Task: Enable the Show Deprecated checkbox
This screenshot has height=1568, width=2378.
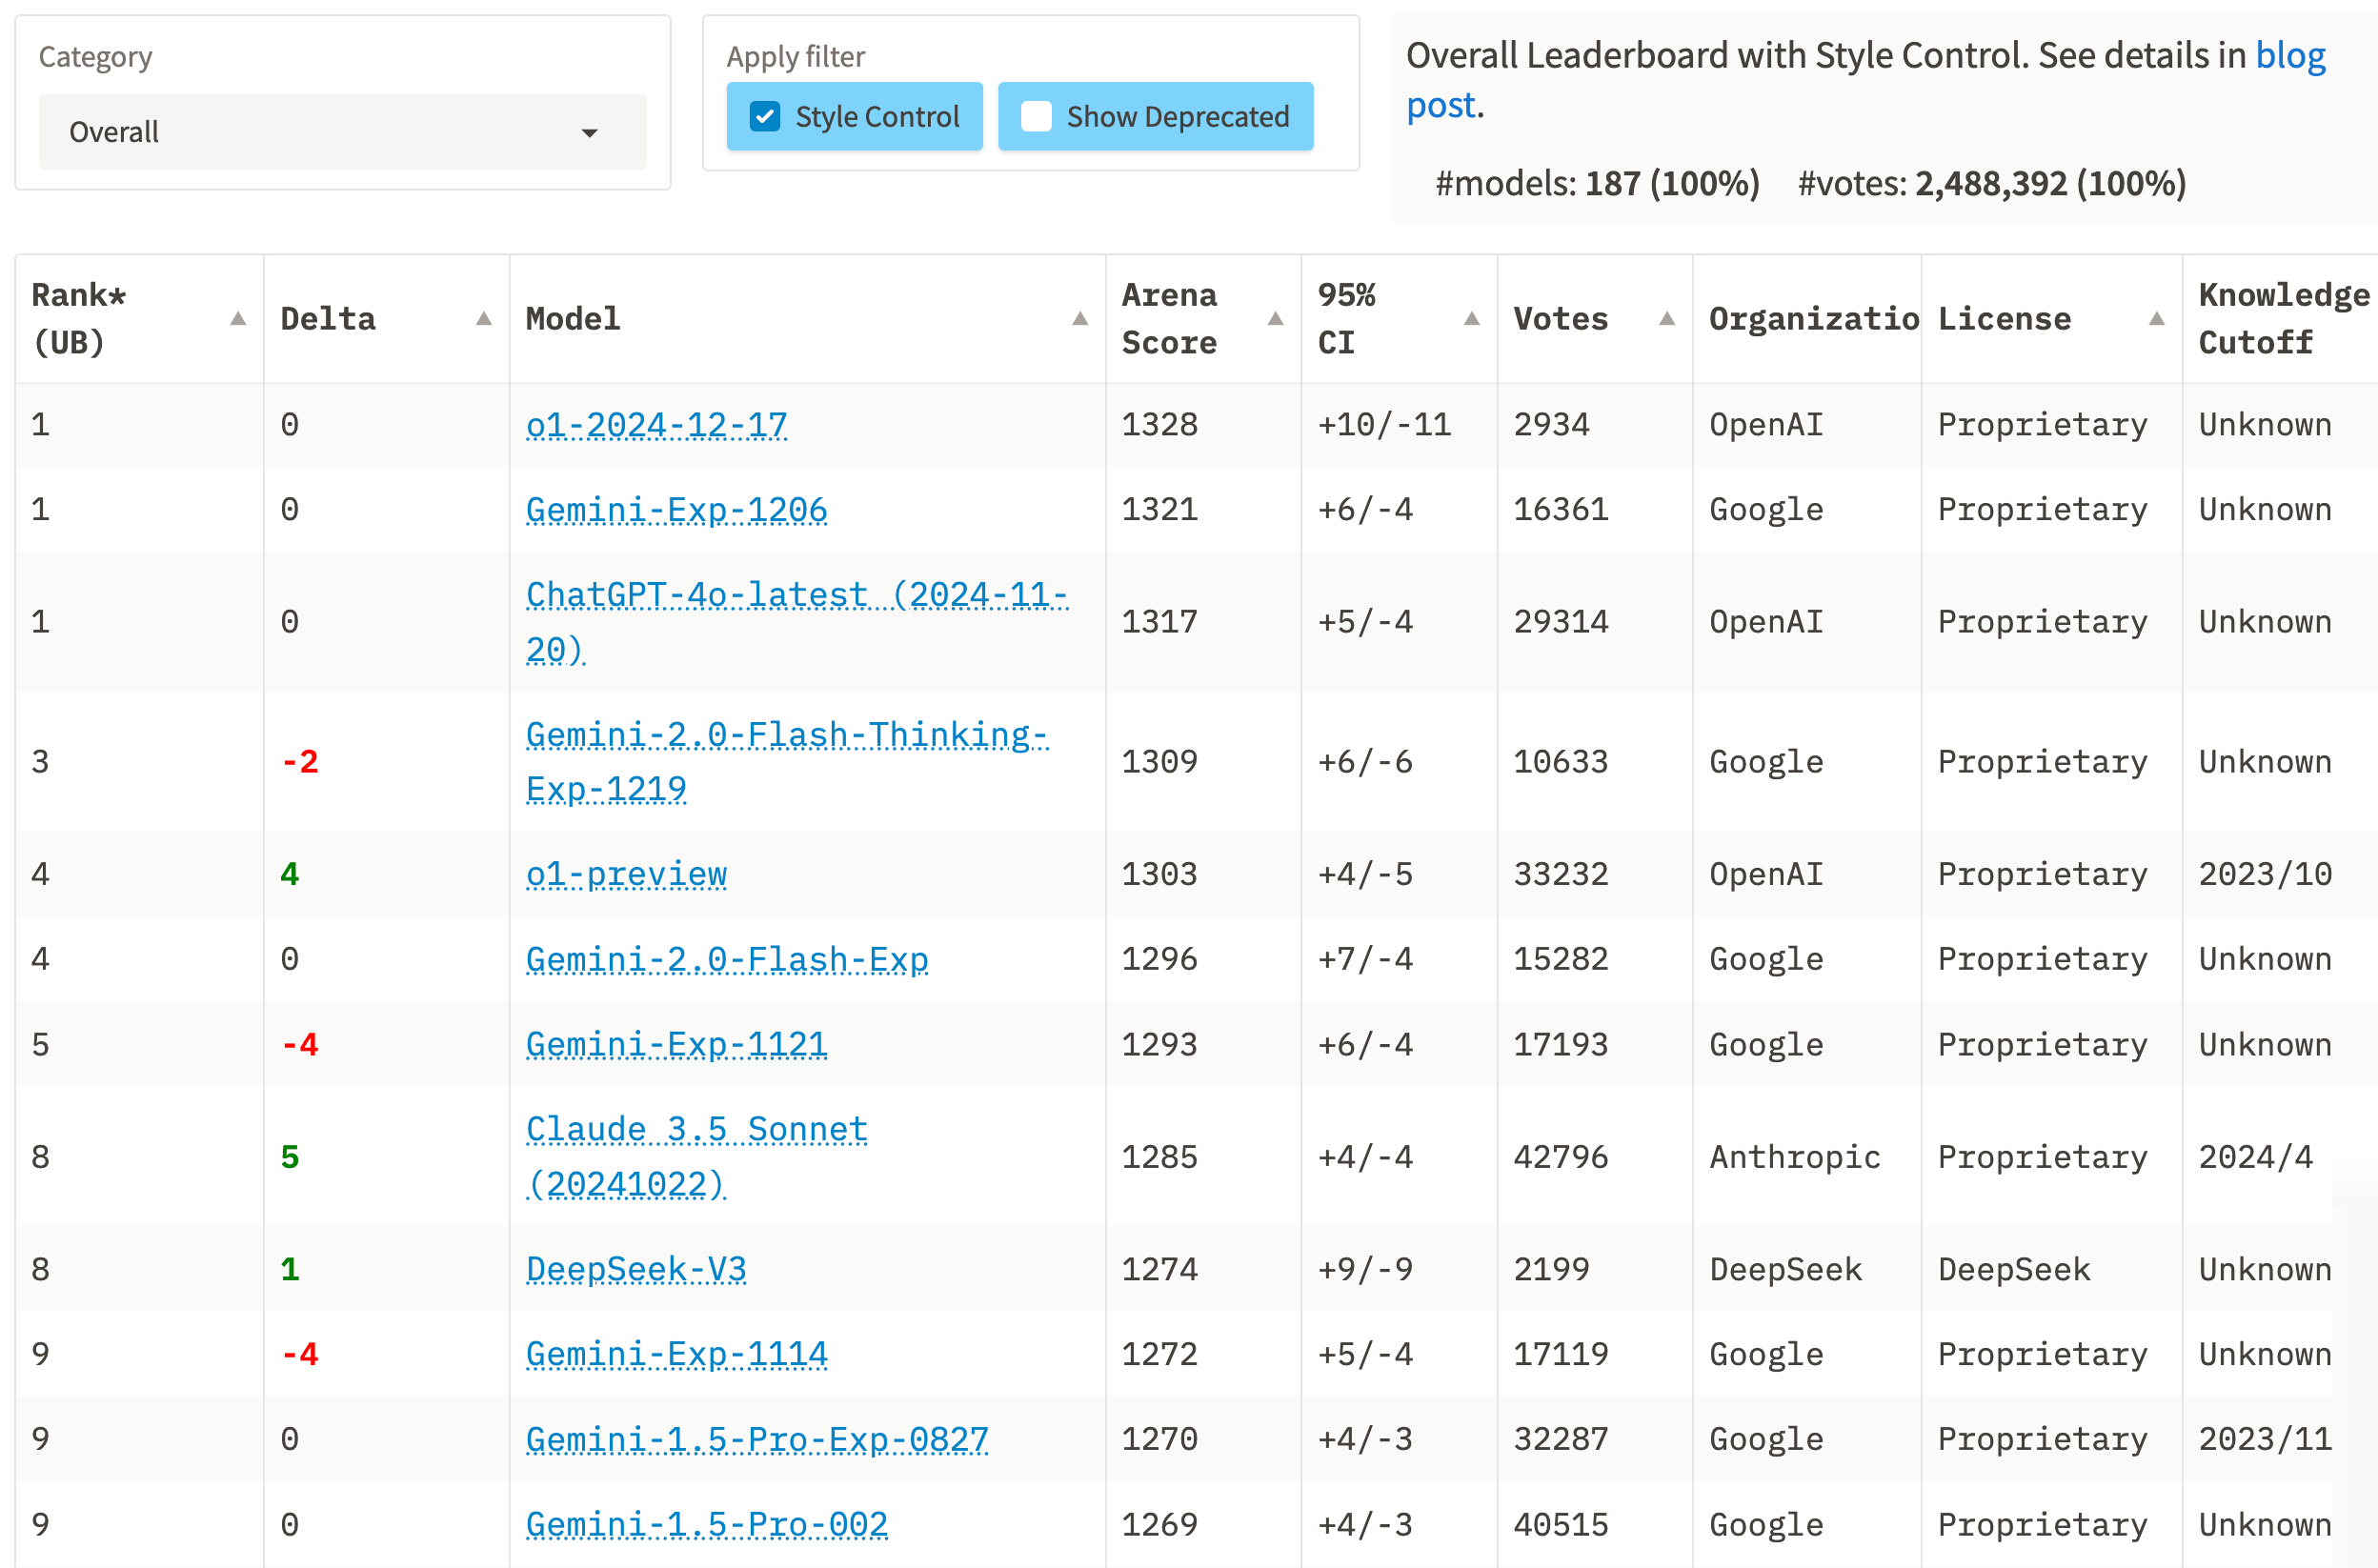Action: click(x=1036, y=117)
